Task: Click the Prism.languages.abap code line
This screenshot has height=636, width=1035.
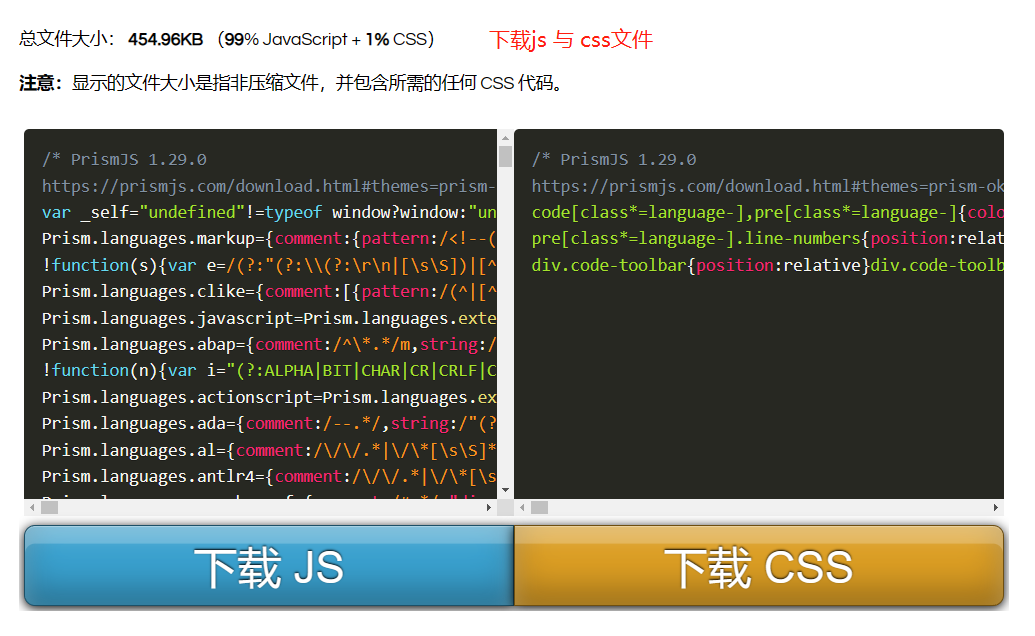Action: 269,344
